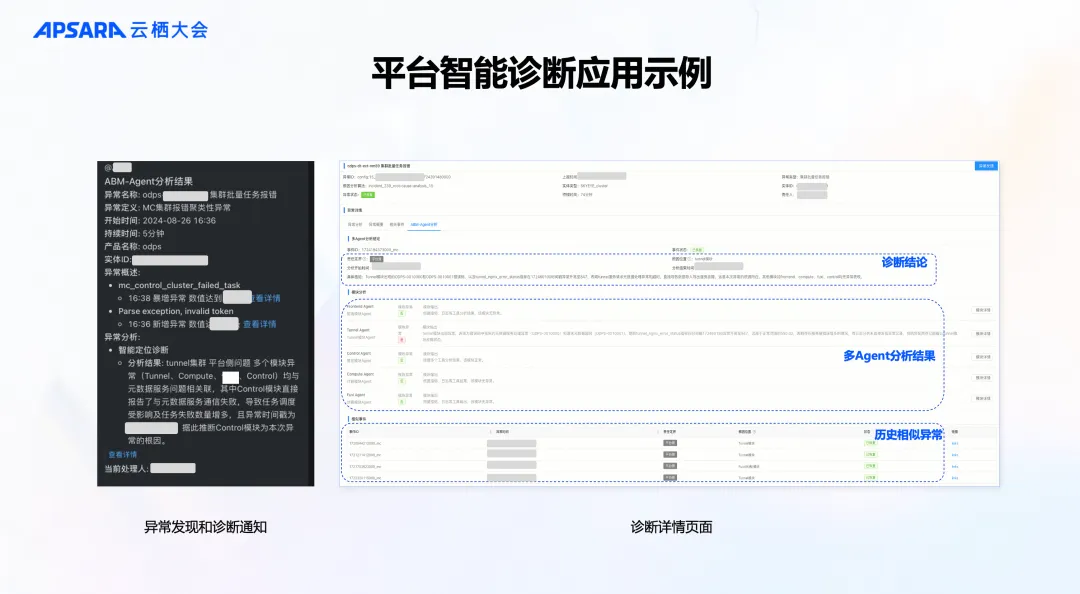1080x594 pixels.
Task: Select the first tab beside ABM-Agent分析 row
Action: 355,225
